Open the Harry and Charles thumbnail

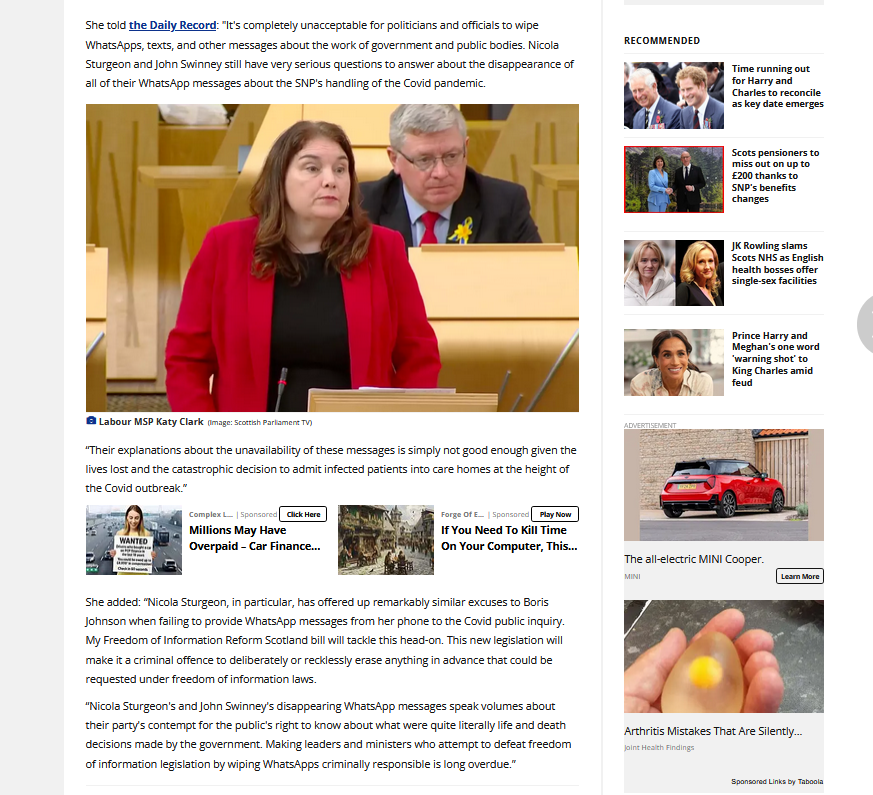674,95
